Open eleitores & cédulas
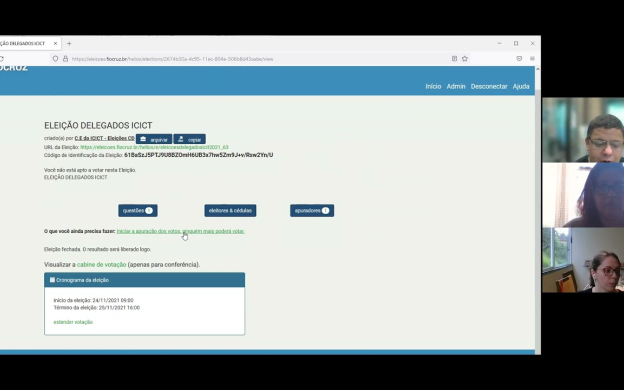The height and width of the screenshot is (390, 624). click(230, 211)
